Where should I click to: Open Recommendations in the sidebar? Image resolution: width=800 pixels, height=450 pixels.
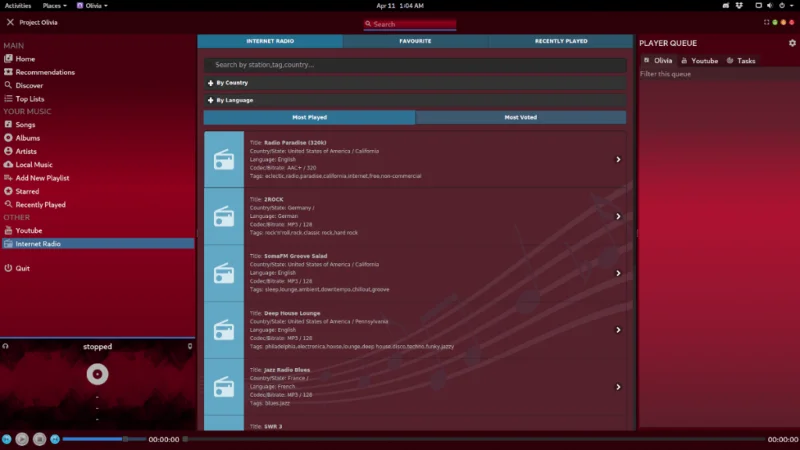click(39, 72)
